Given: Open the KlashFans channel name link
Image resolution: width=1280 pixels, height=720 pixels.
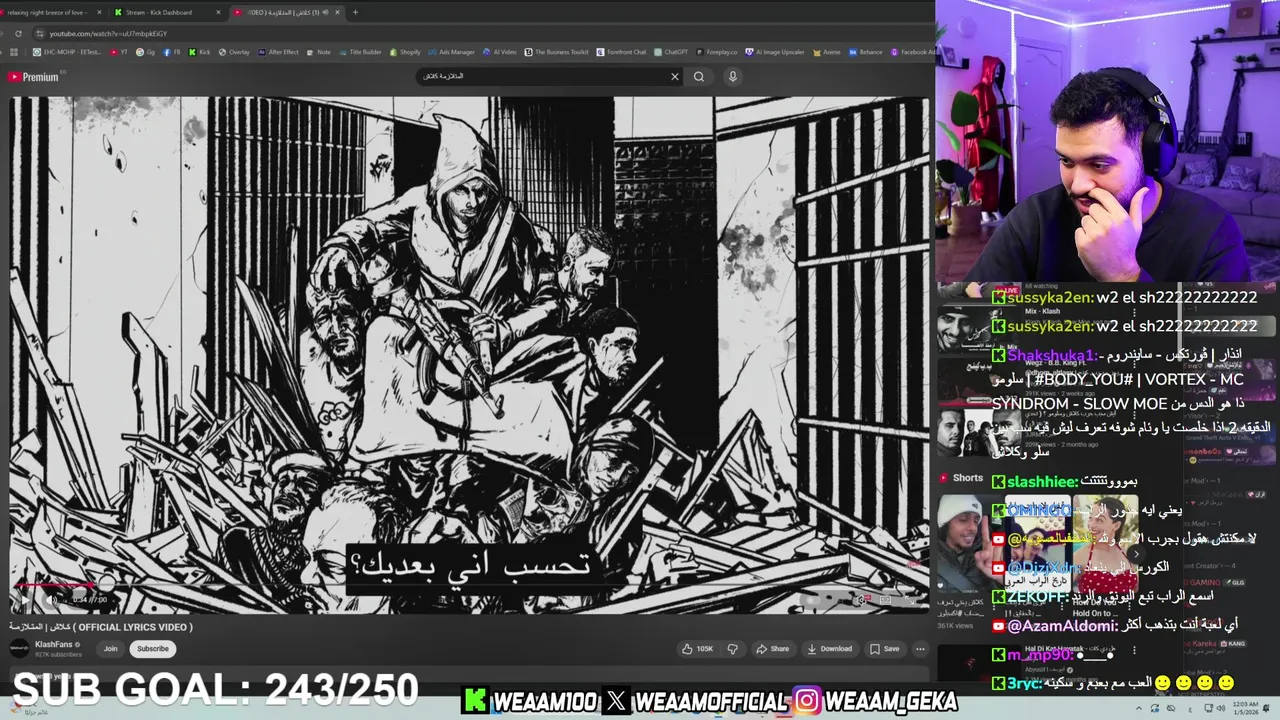Looking at the screenshot, I should pos(53,645).
